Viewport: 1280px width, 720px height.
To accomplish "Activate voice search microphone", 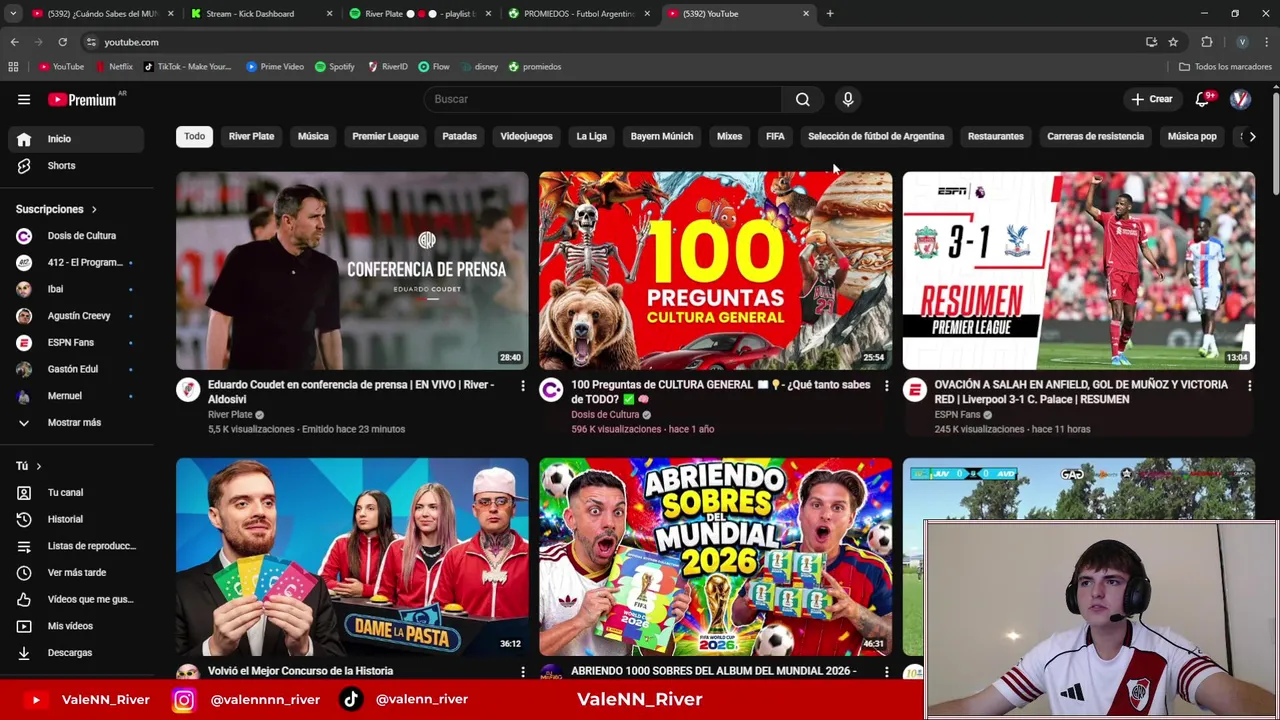I will (x=848, y=99).
